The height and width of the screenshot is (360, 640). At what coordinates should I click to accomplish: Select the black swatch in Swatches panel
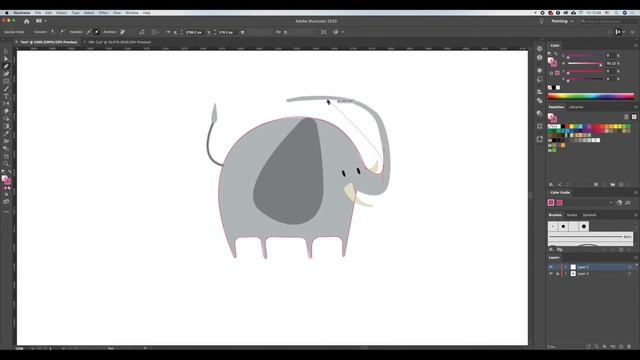562,127
